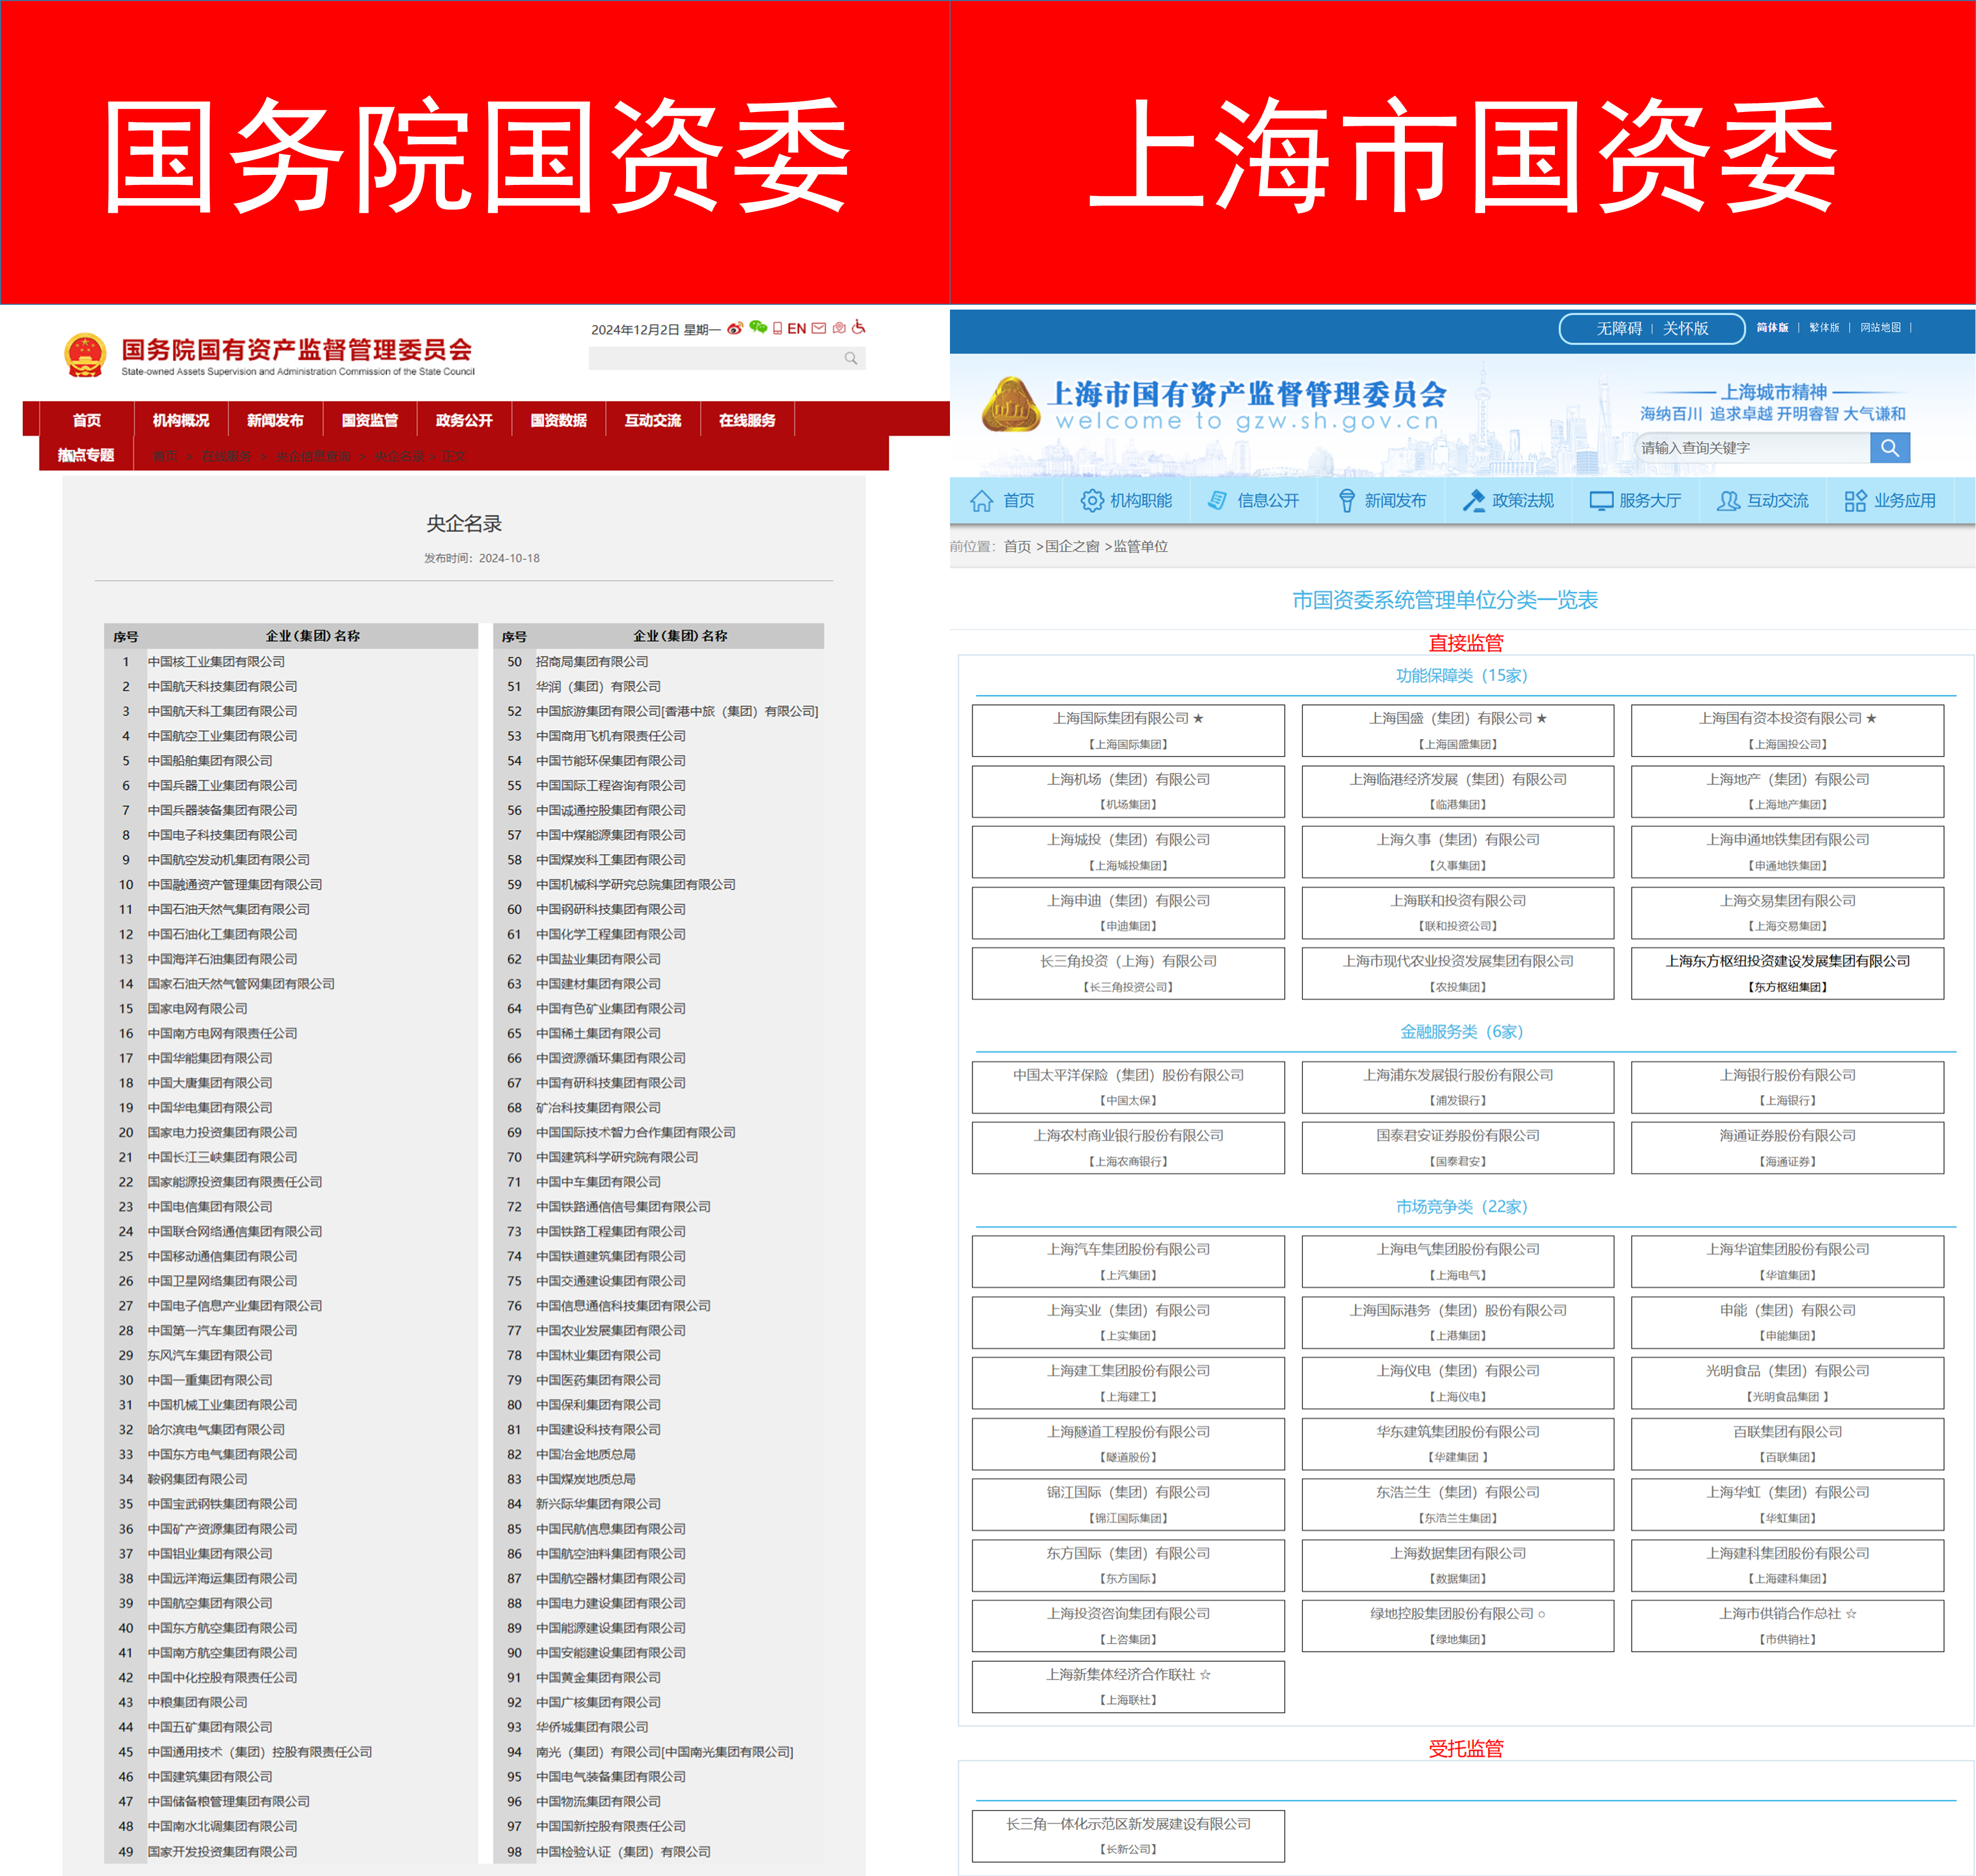The width and height of the screenshot is (1976, 1876).
Task: Click the 关怀版 care mode button
Action: tap(1685, 328)
